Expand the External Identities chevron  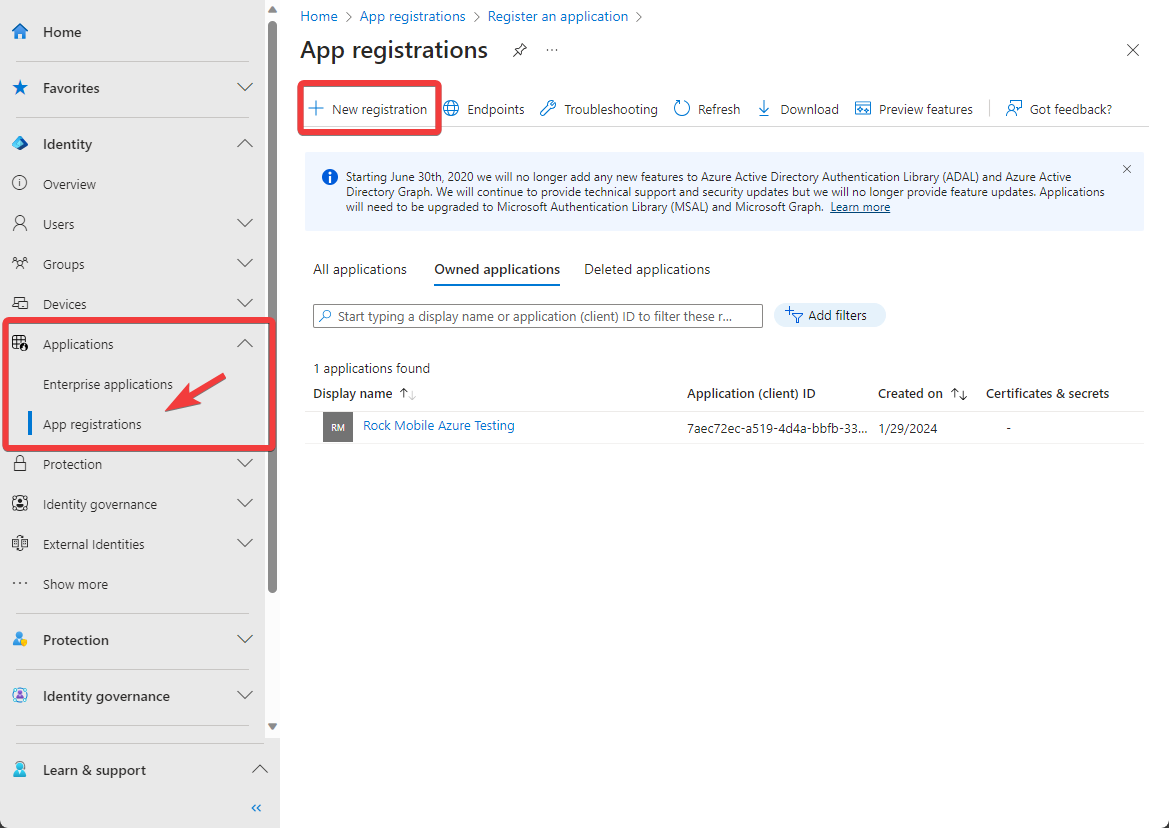point(245,543)
